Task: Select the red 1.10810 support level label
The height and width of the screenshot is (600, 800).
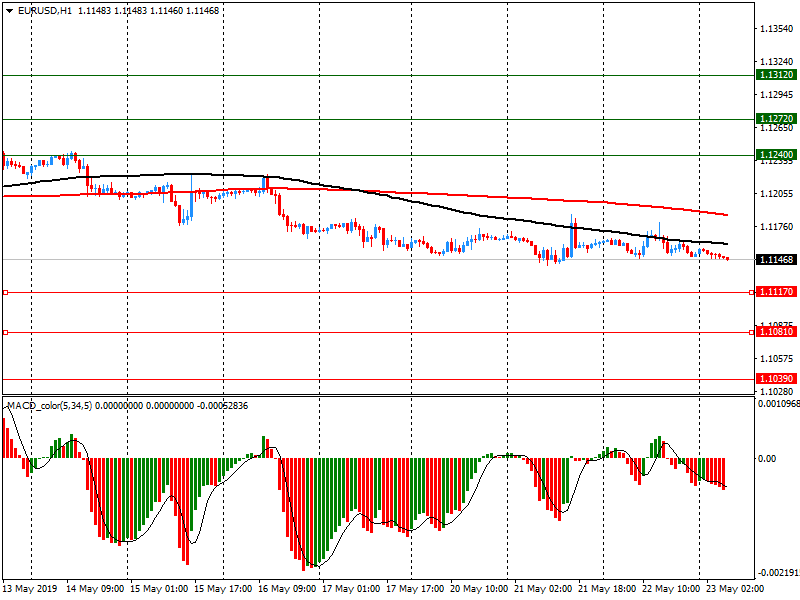Action: coord(776,331)
